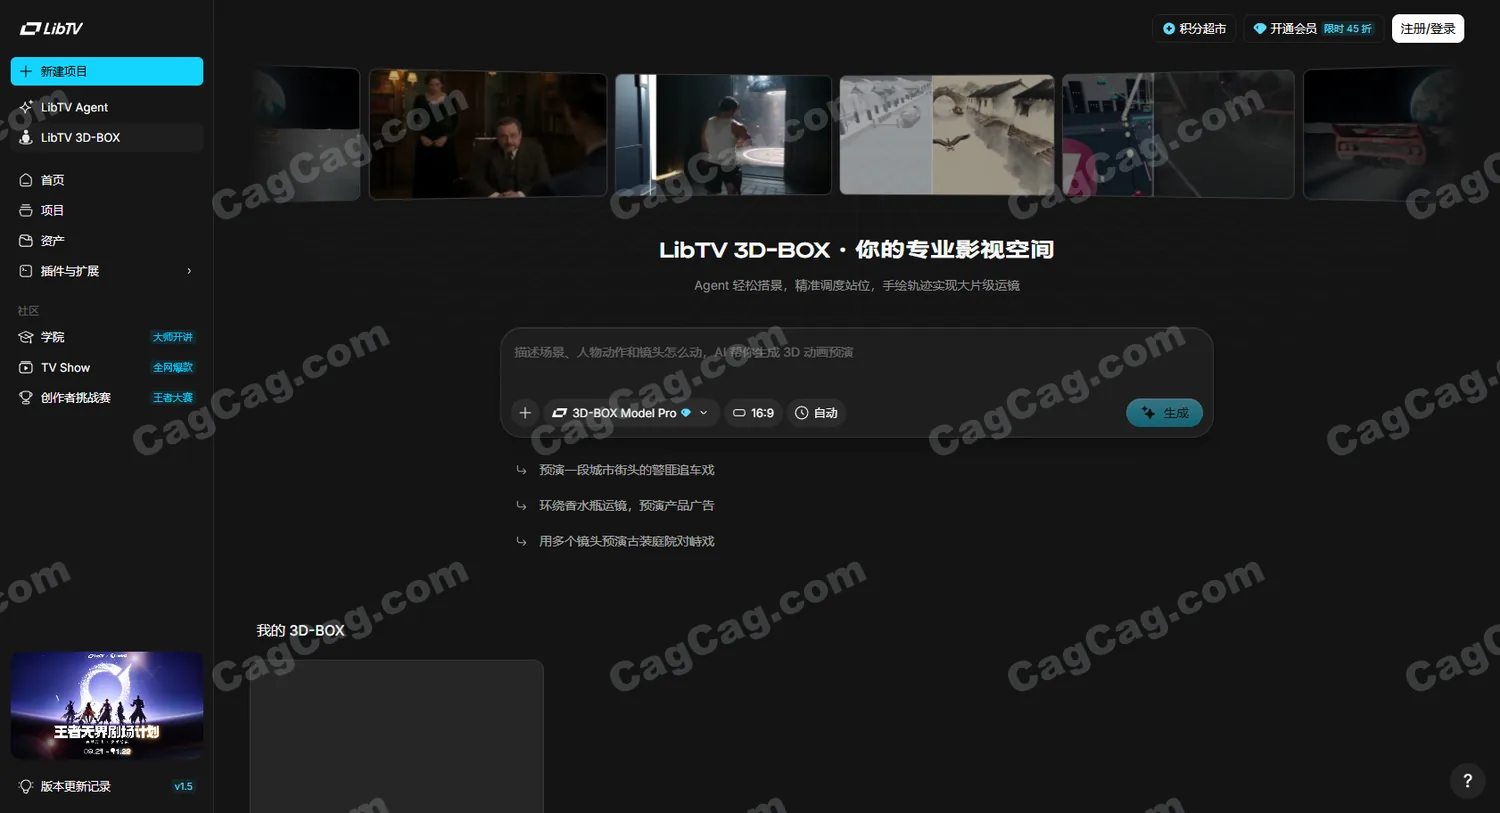1500x813 pixels.
Task: Click the 王者大赛 badge
Action: pos(173,397)
